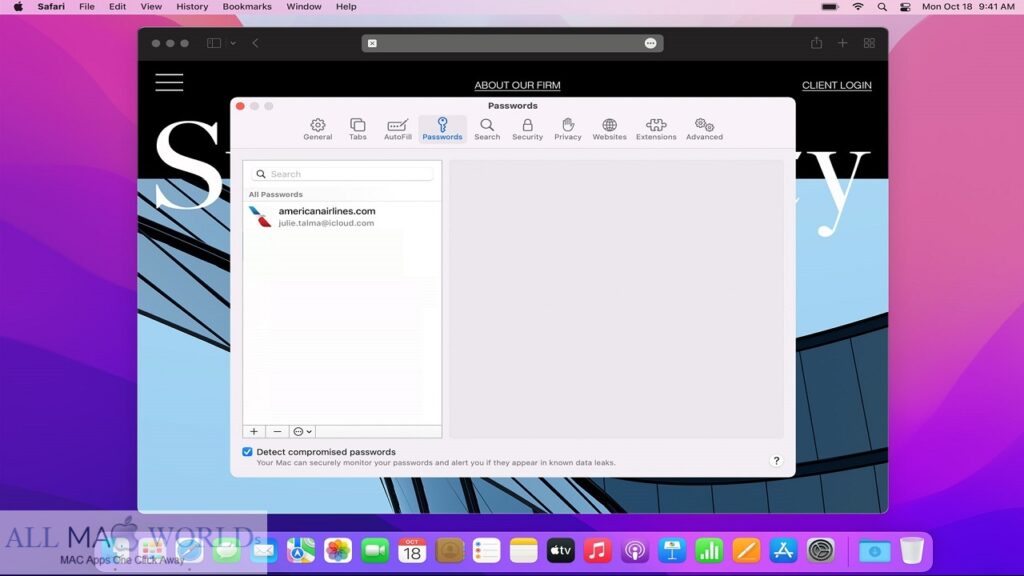Click the battery status icon

tap(830, 7)
